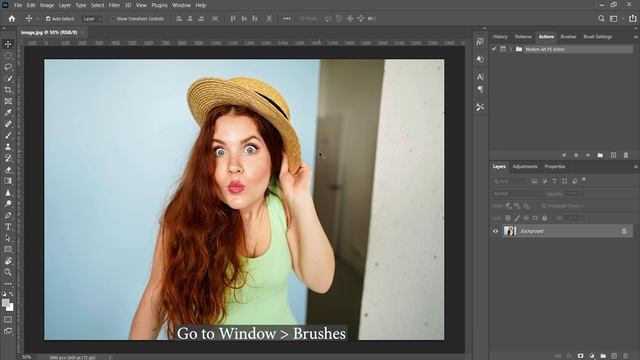The image size is (640, 360).
Task: Open the Auto-Select Layer dropdown
Action: click(x=91, y=19)
